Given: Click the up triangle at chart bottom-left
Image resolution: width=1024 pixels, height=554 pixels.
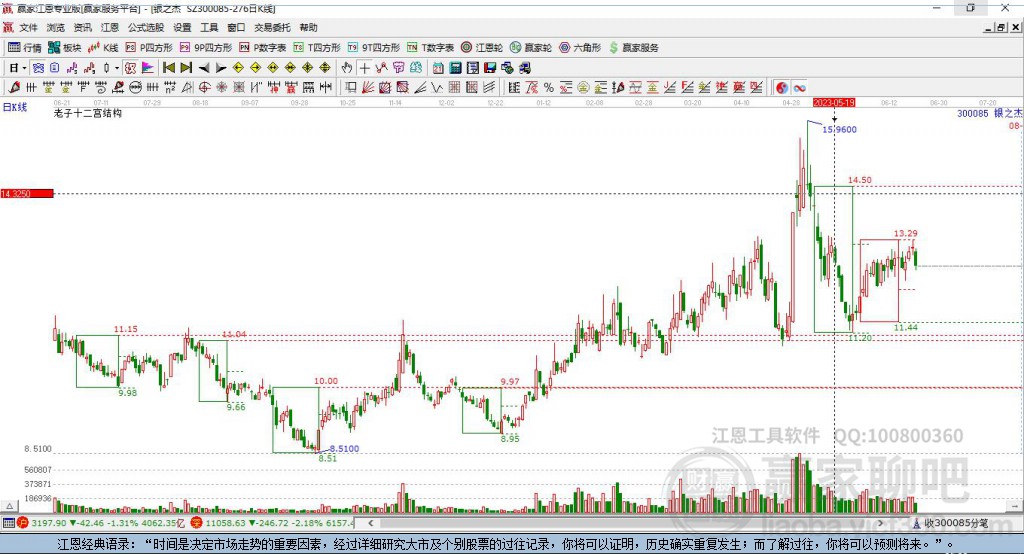Looking at the screenshot, I should coord(9,506).
